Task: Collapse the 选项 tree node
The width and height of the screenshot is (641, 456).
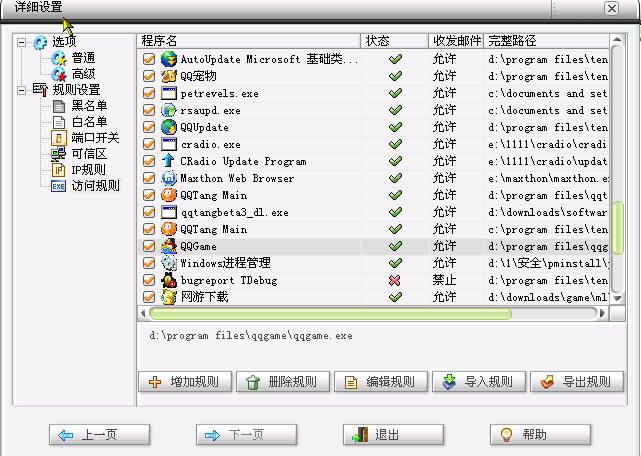Action: 22,42
